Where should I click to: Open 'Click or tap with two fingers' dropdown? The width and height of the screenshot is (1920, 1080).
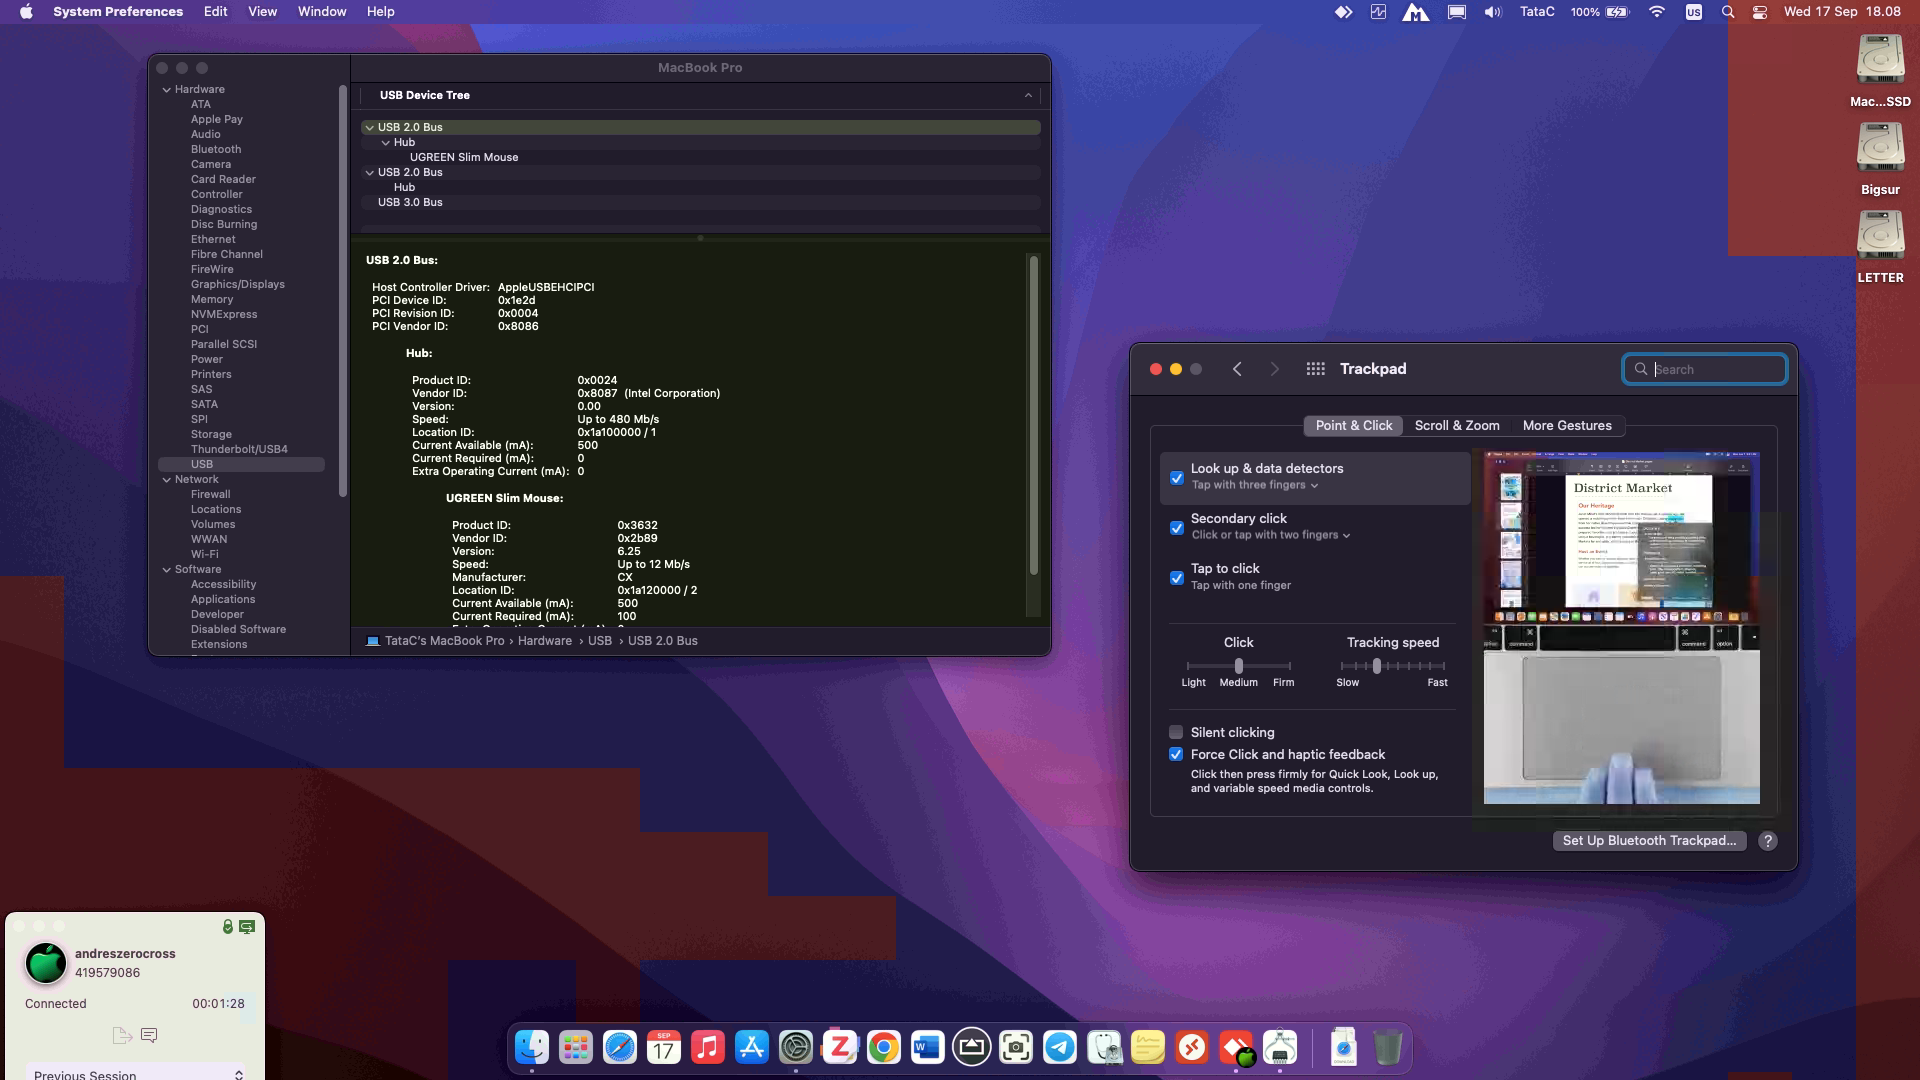pyautogui.click(x=1271, y=535)
